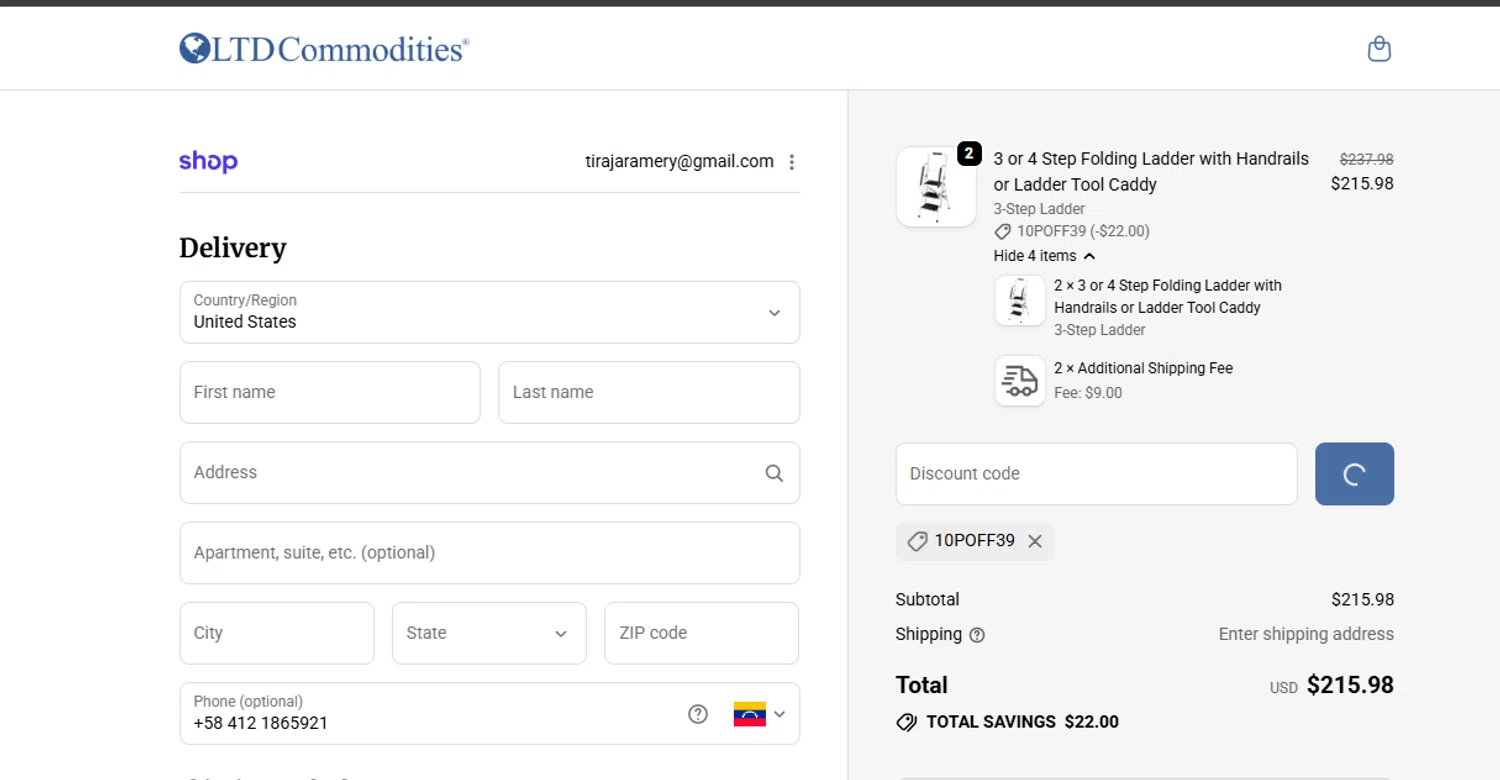The height and width of the screenshot is (780, 1500).
Task: Open the account options three-dot menu
Action: click(792, 162)
